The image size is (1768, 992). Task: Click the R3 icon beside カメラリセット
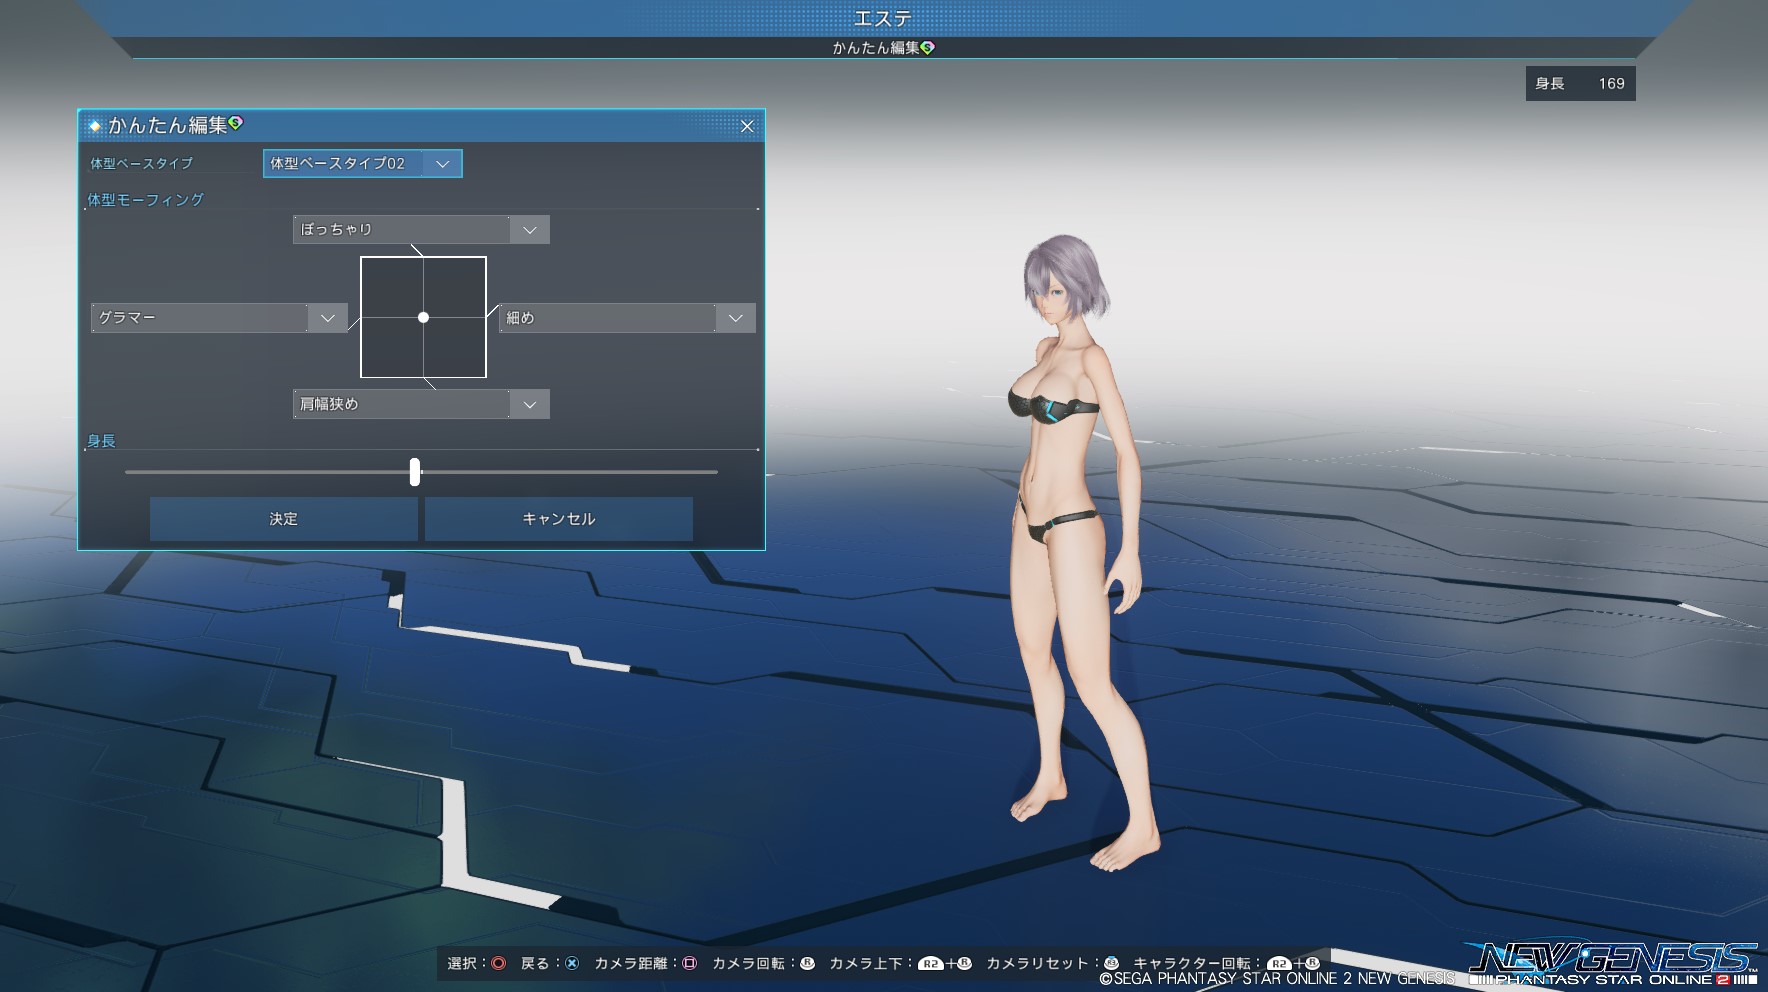(1111, 963)
